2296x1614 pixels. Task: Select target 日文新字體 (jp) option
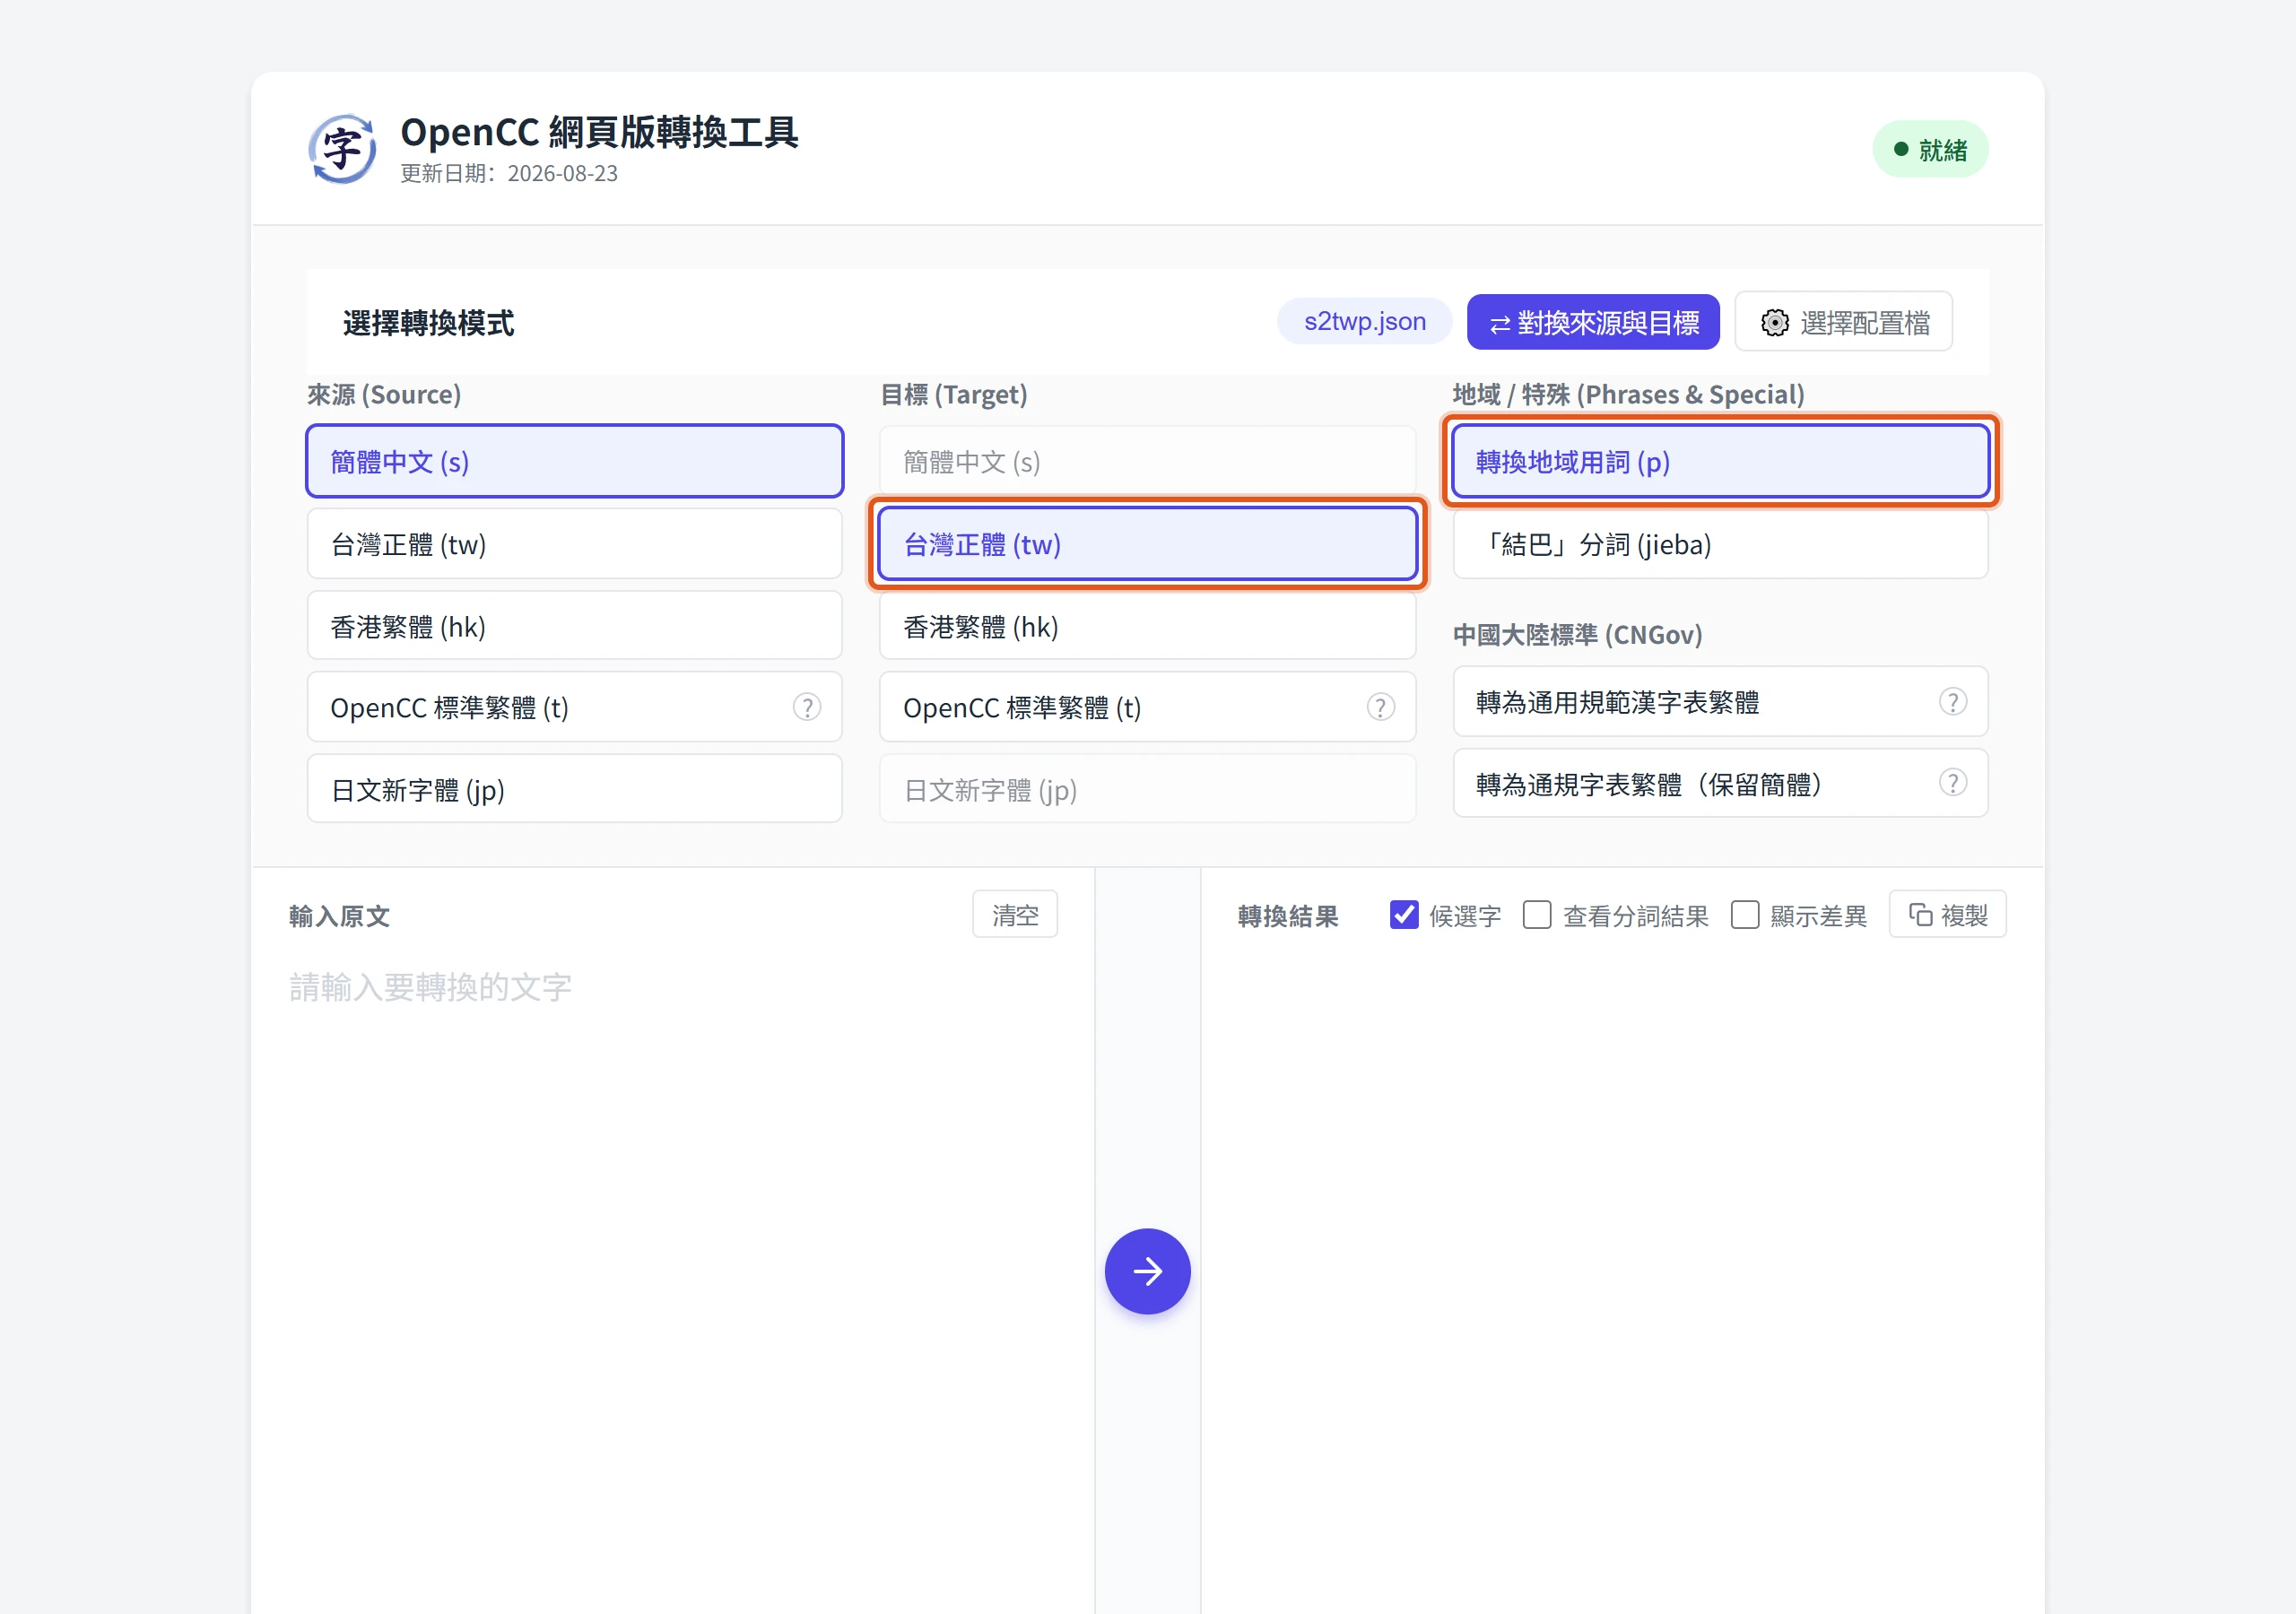(x=1147, y=789)
